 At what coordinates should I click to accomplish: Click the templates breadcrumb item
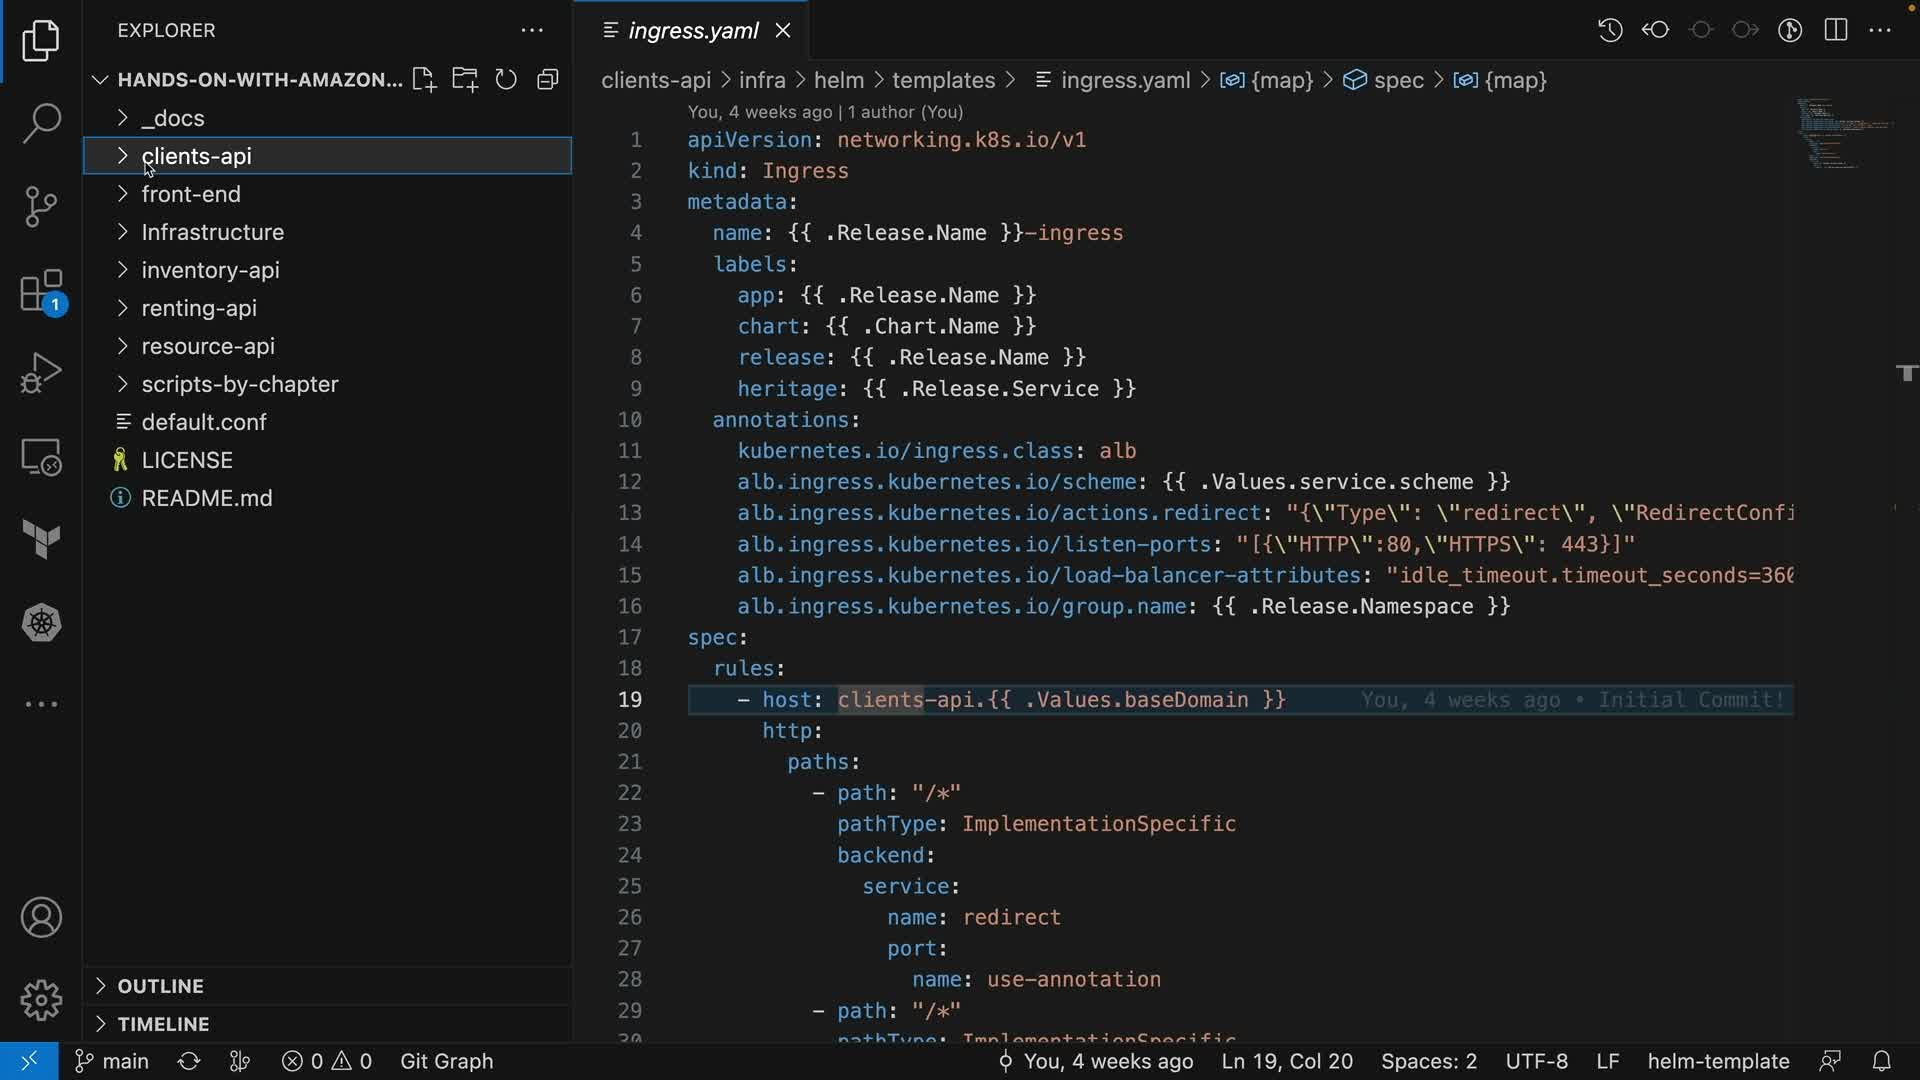click(x=943, y=80)
